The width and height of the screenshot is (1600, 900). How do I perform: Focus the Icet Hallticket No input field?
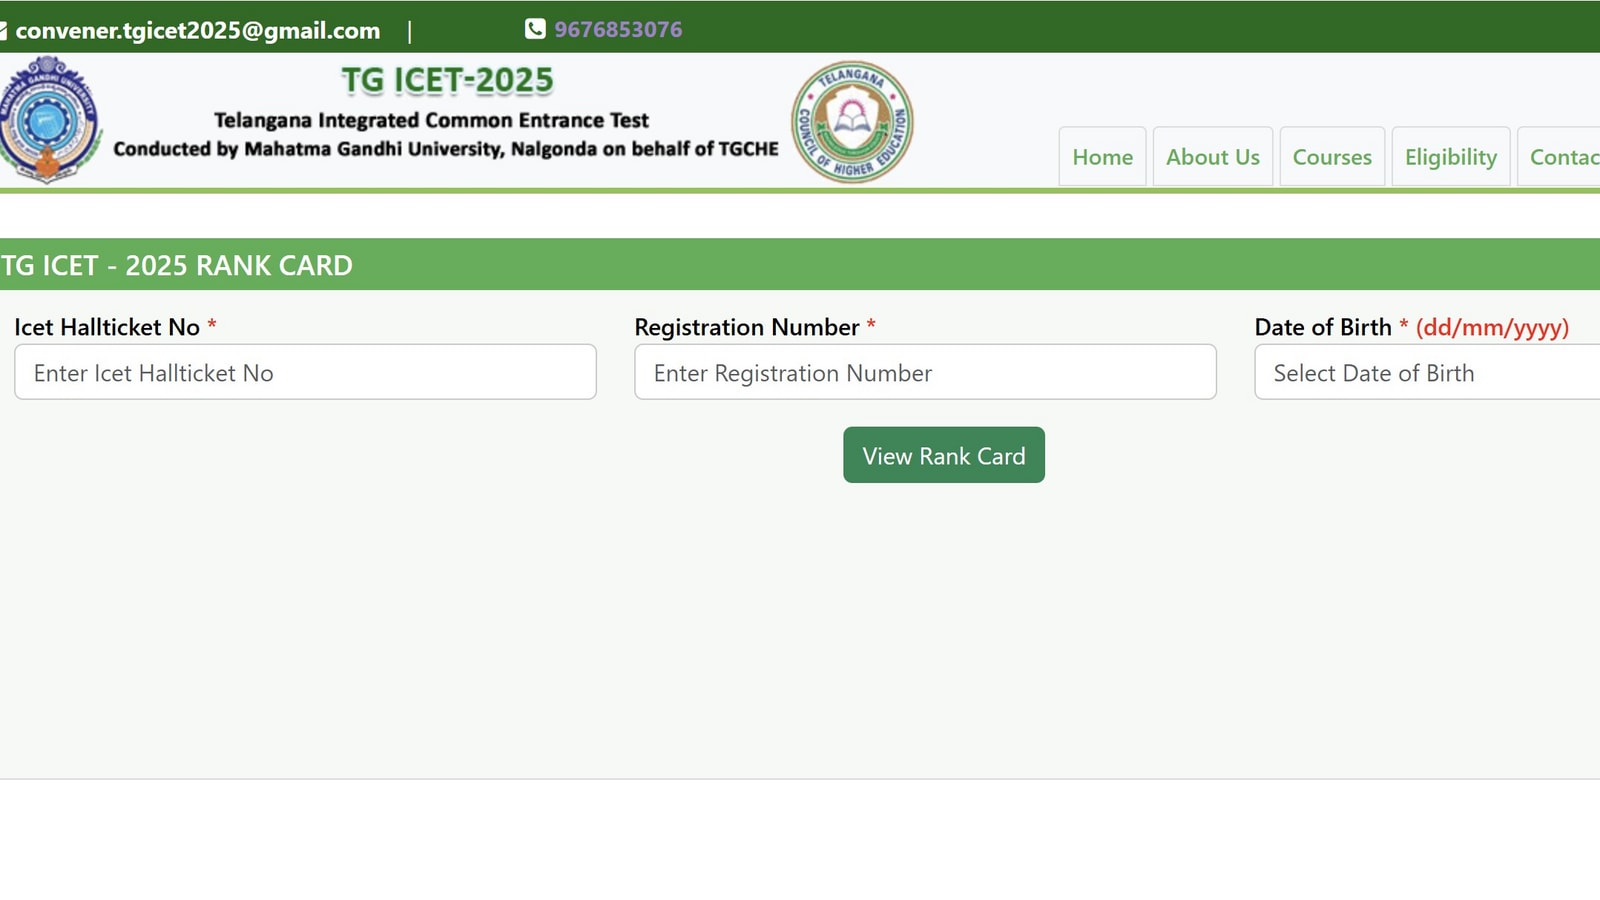point(305,373)
